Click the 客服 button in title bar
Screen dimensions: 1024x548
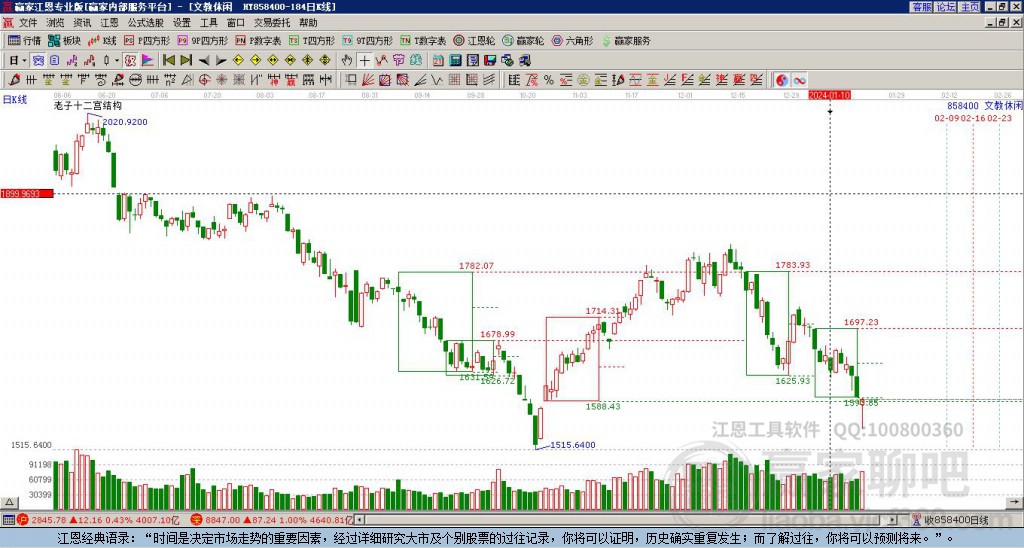(922, 7)
